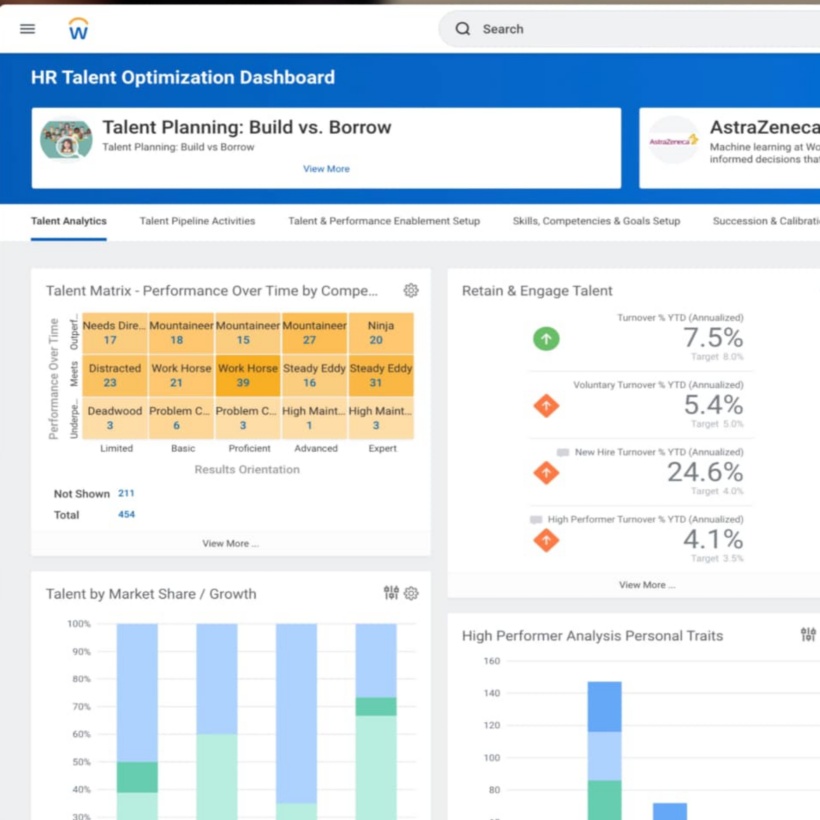
Task: Click the magnifier icon in search bar
Action: pyautogui.click(x=463, y=29)
